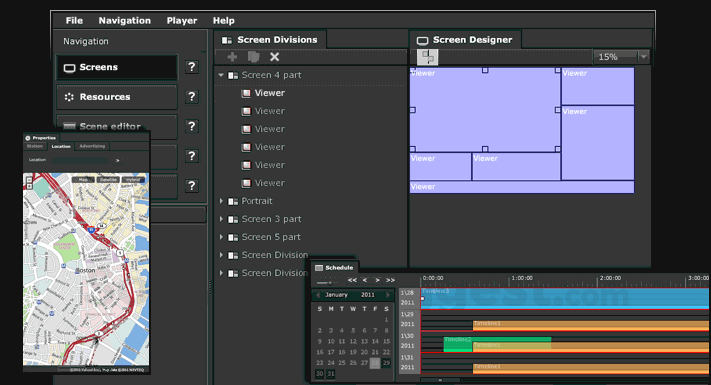The height and width of the screenshot is (385, 711).
Task: Click the double-right fast-forward button in Schedule
Action: click(390, 280)
